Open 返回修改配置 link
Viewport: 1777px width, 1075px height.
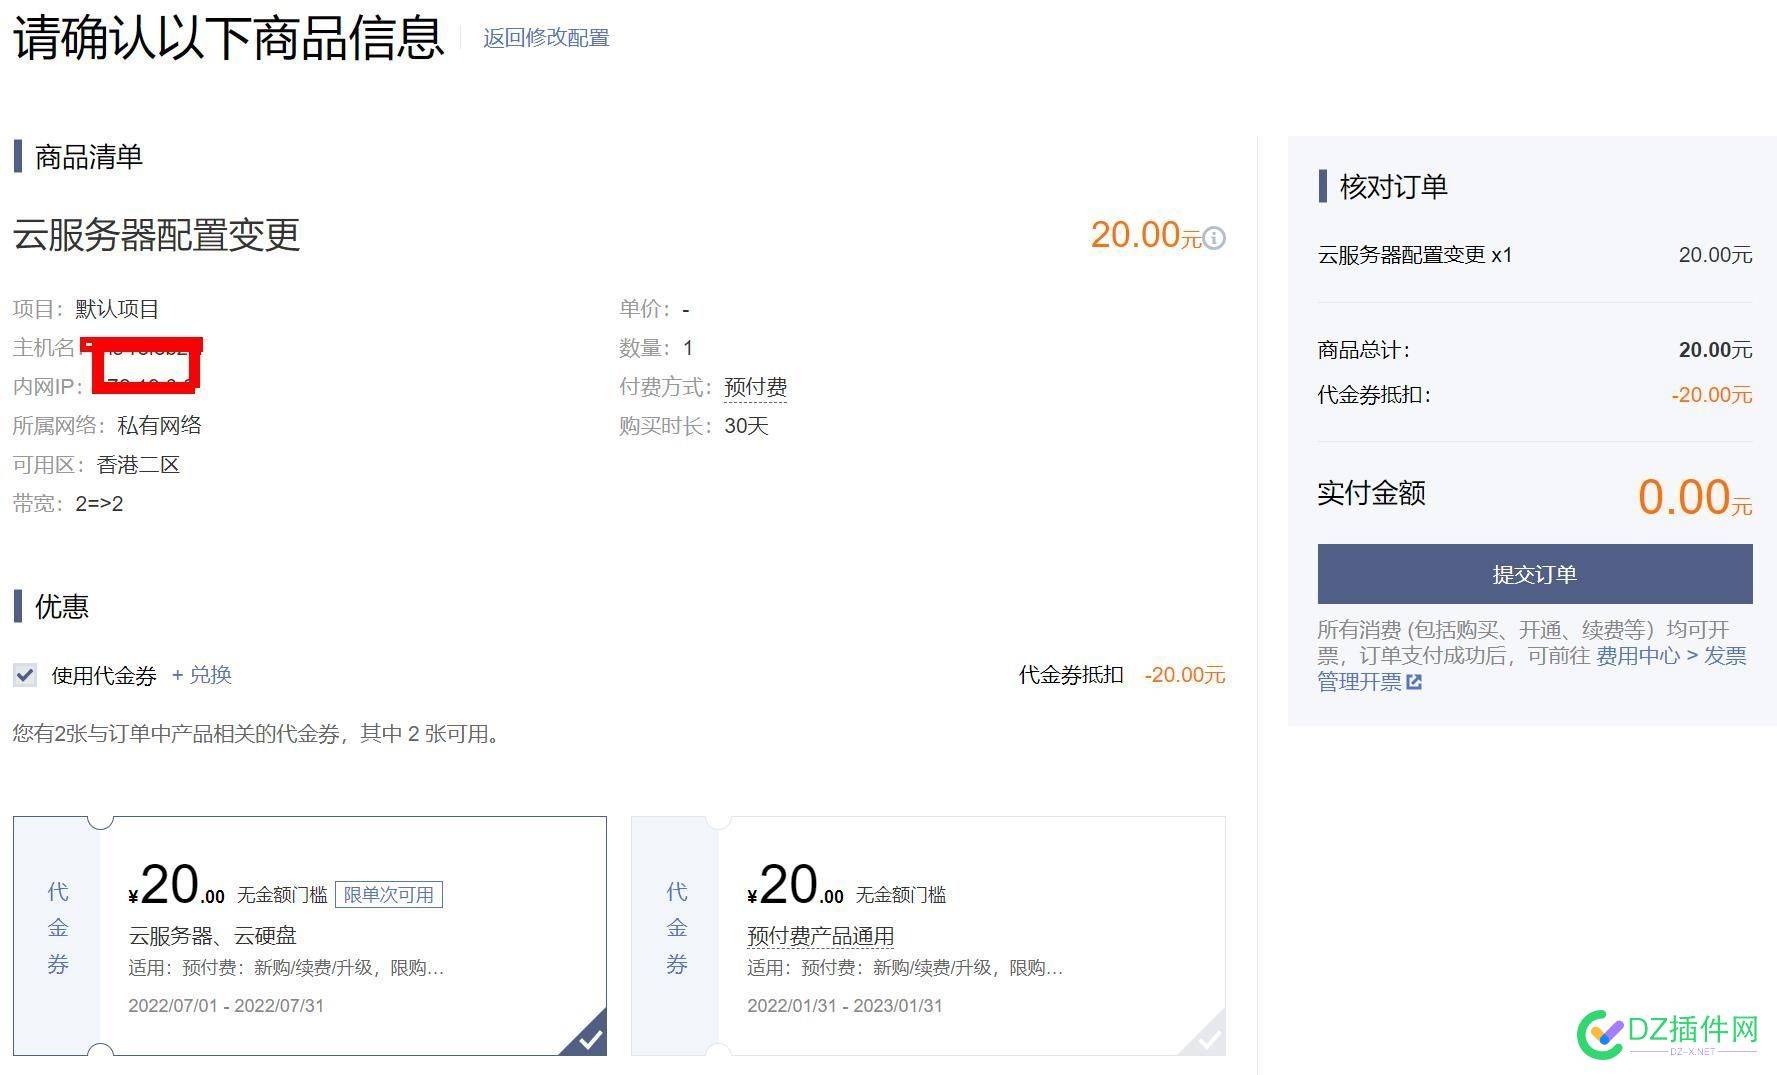[x=546, y=38]
